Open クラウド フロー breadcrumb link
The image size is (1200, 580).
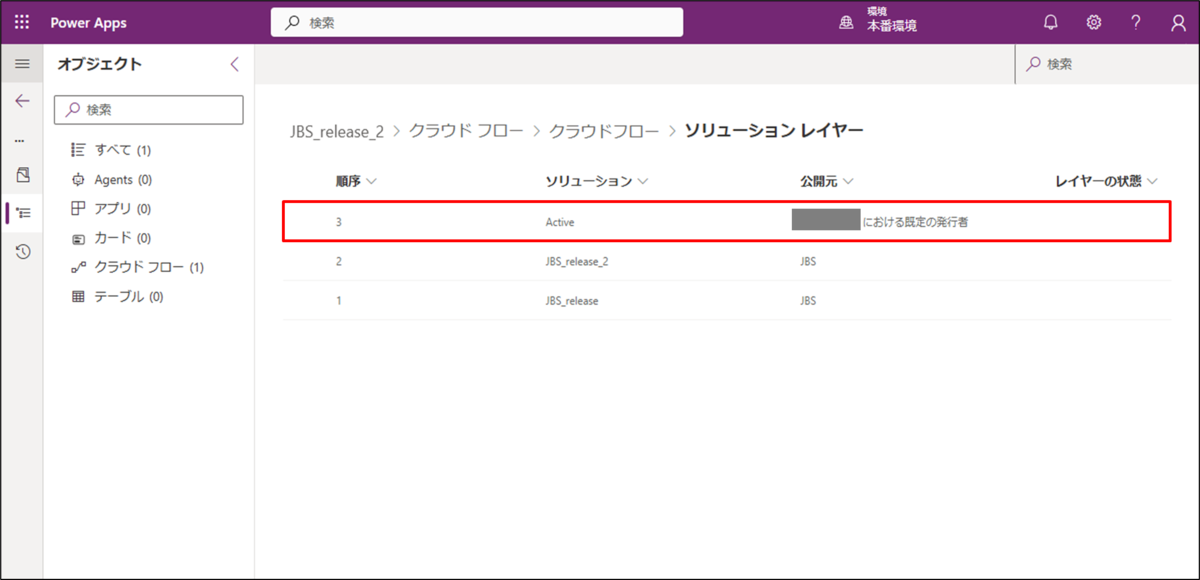pyautogui.click(x=466, y=131)
